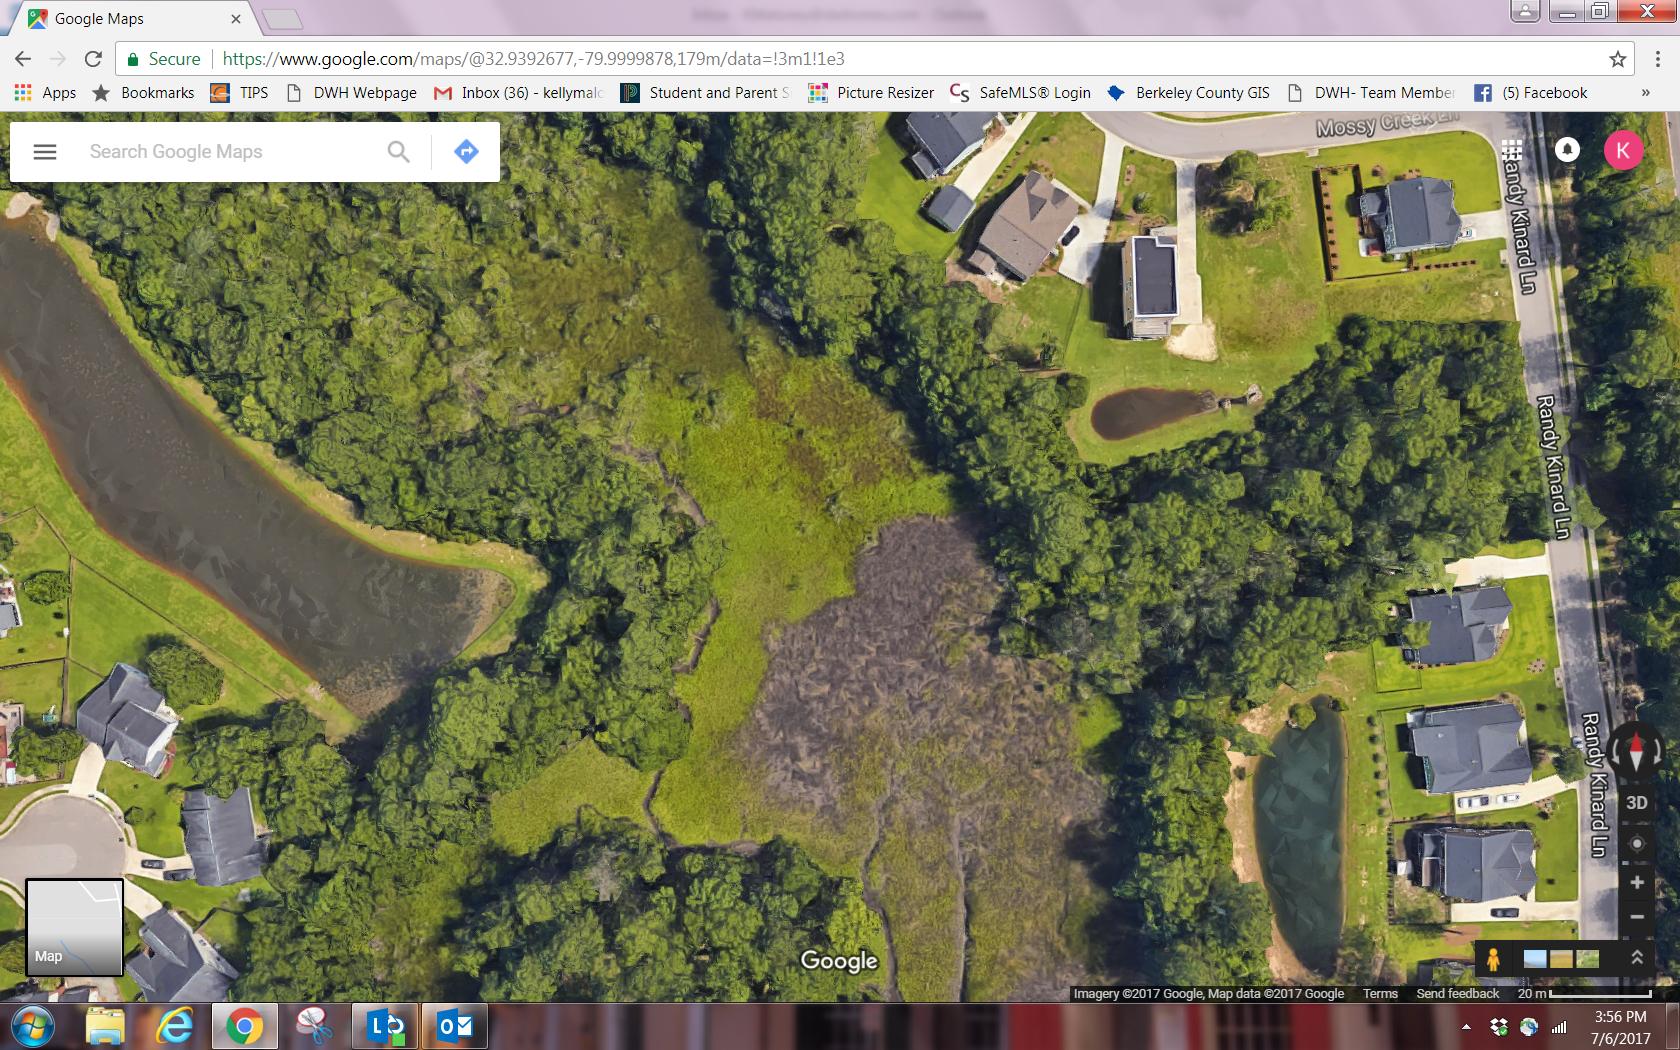Click the Send feedback link

tap(1457, 993)
